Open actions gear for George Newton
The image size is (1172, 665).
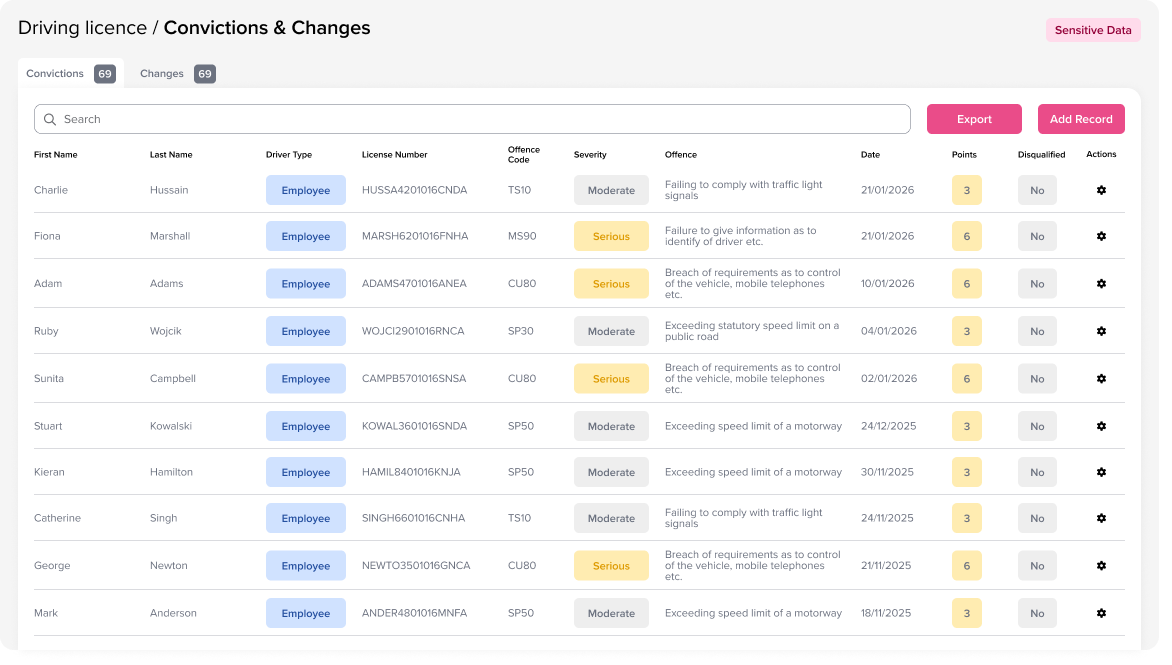(x=1101, y=566)
